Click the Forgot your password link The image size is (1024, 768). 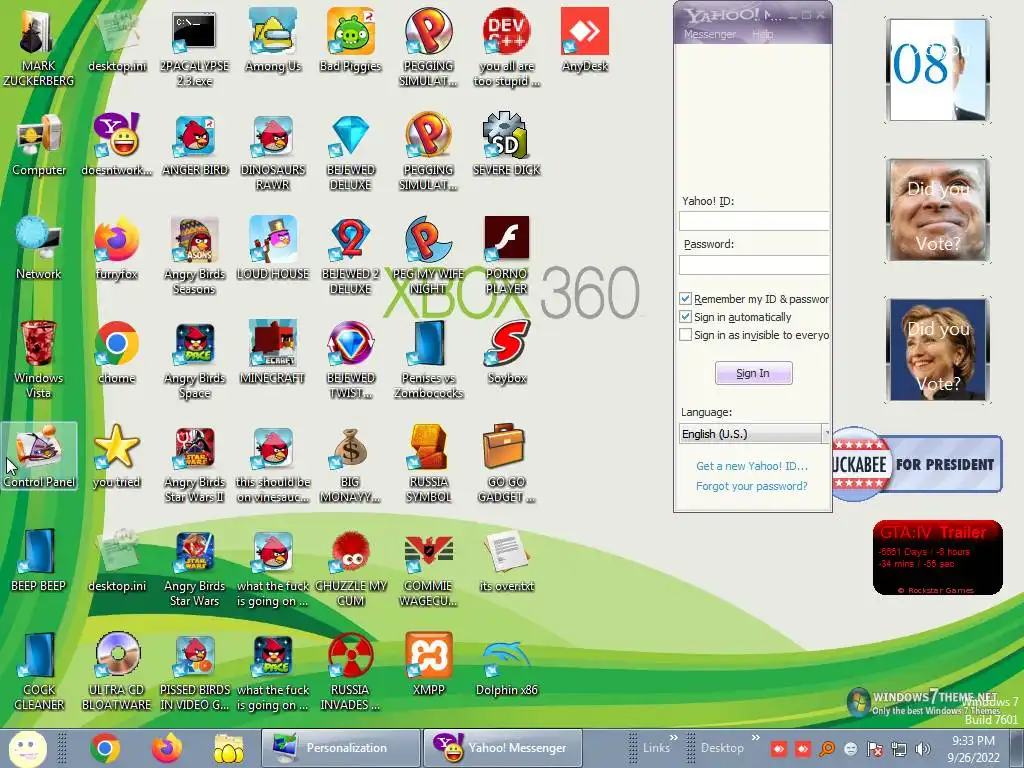point(752,486)
